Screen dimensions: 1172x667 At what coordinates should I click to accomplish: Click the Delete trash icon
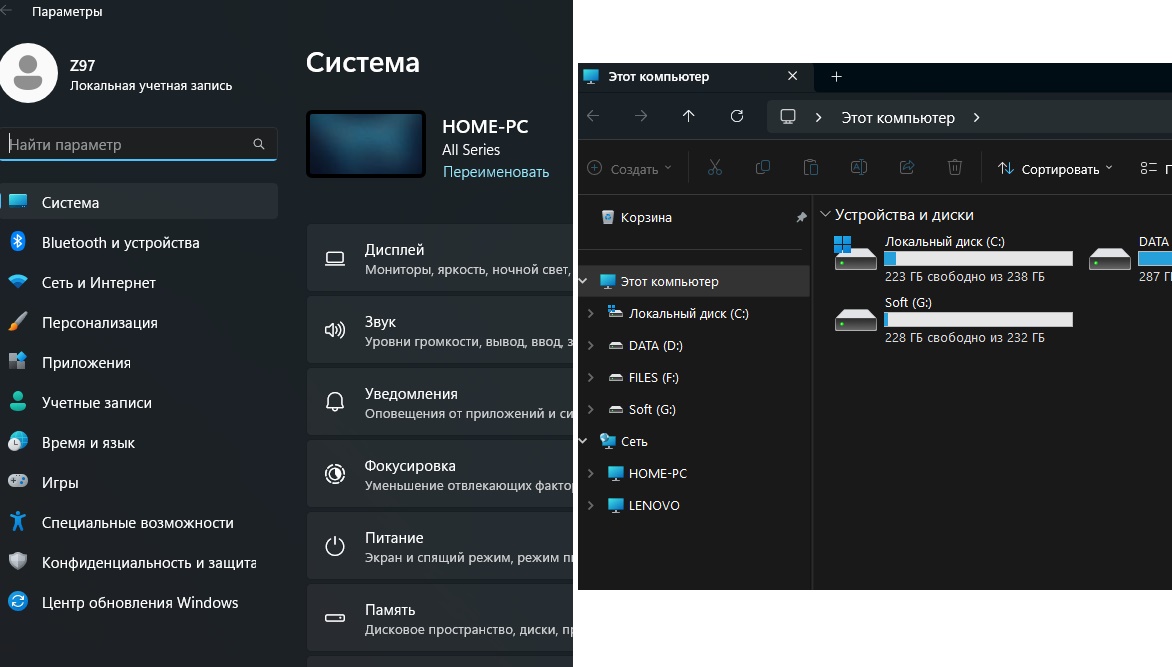point(954,168)
